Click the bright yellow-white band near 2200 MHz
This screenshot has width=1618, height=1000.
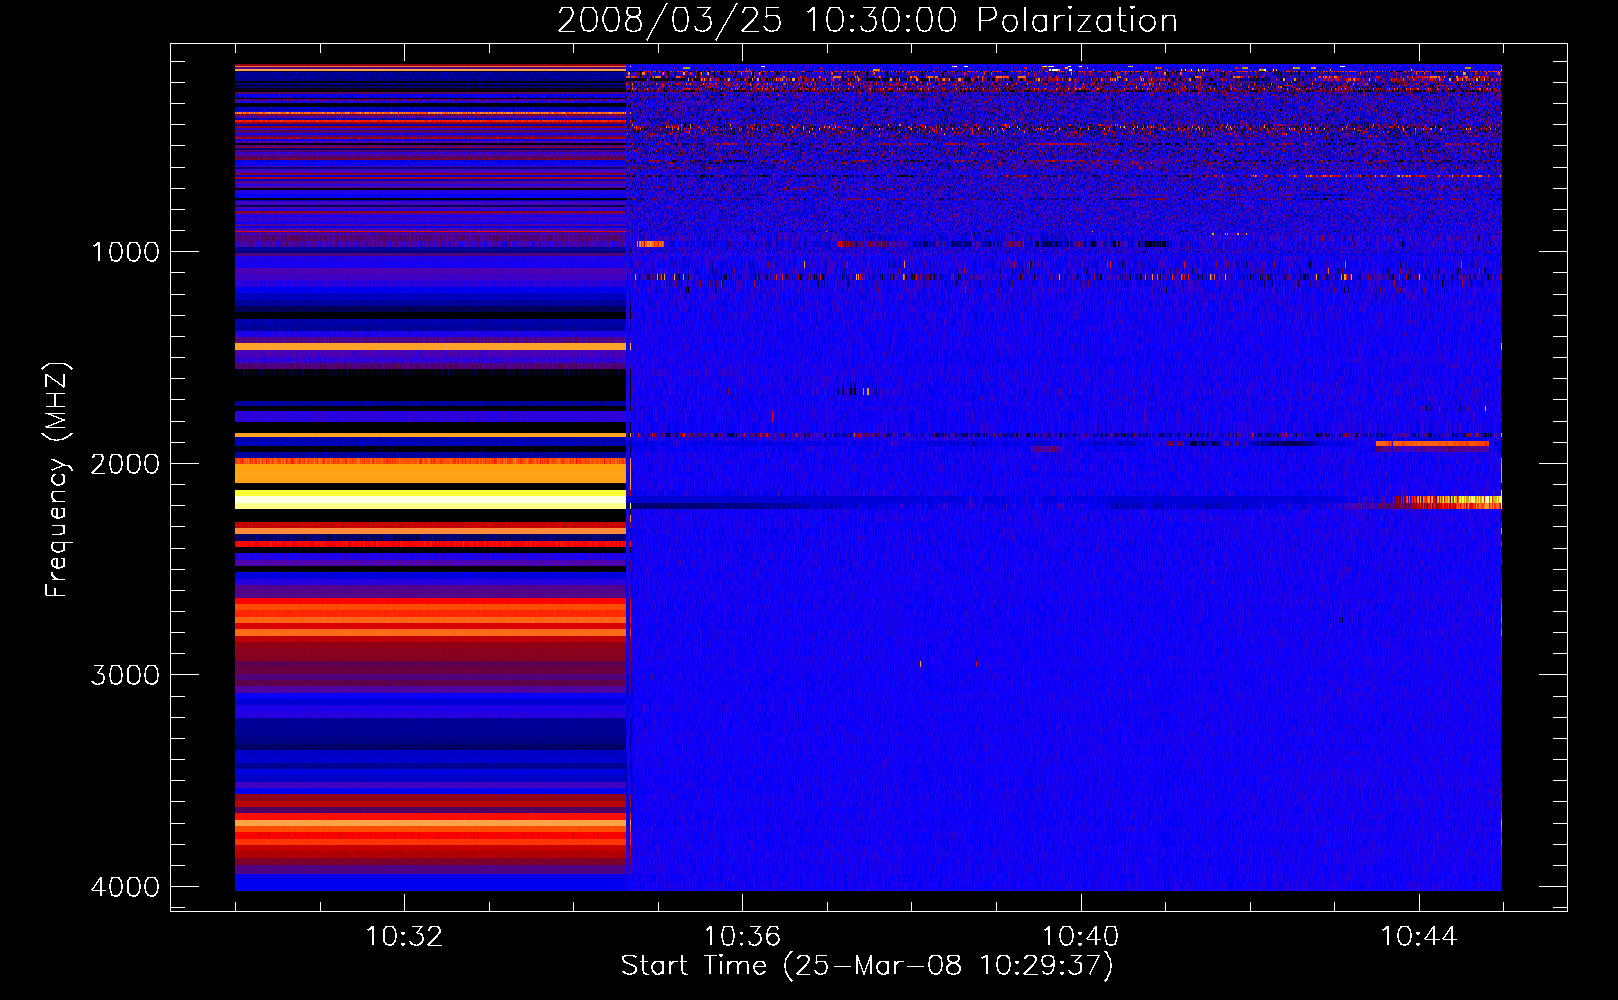coord(430,500)
